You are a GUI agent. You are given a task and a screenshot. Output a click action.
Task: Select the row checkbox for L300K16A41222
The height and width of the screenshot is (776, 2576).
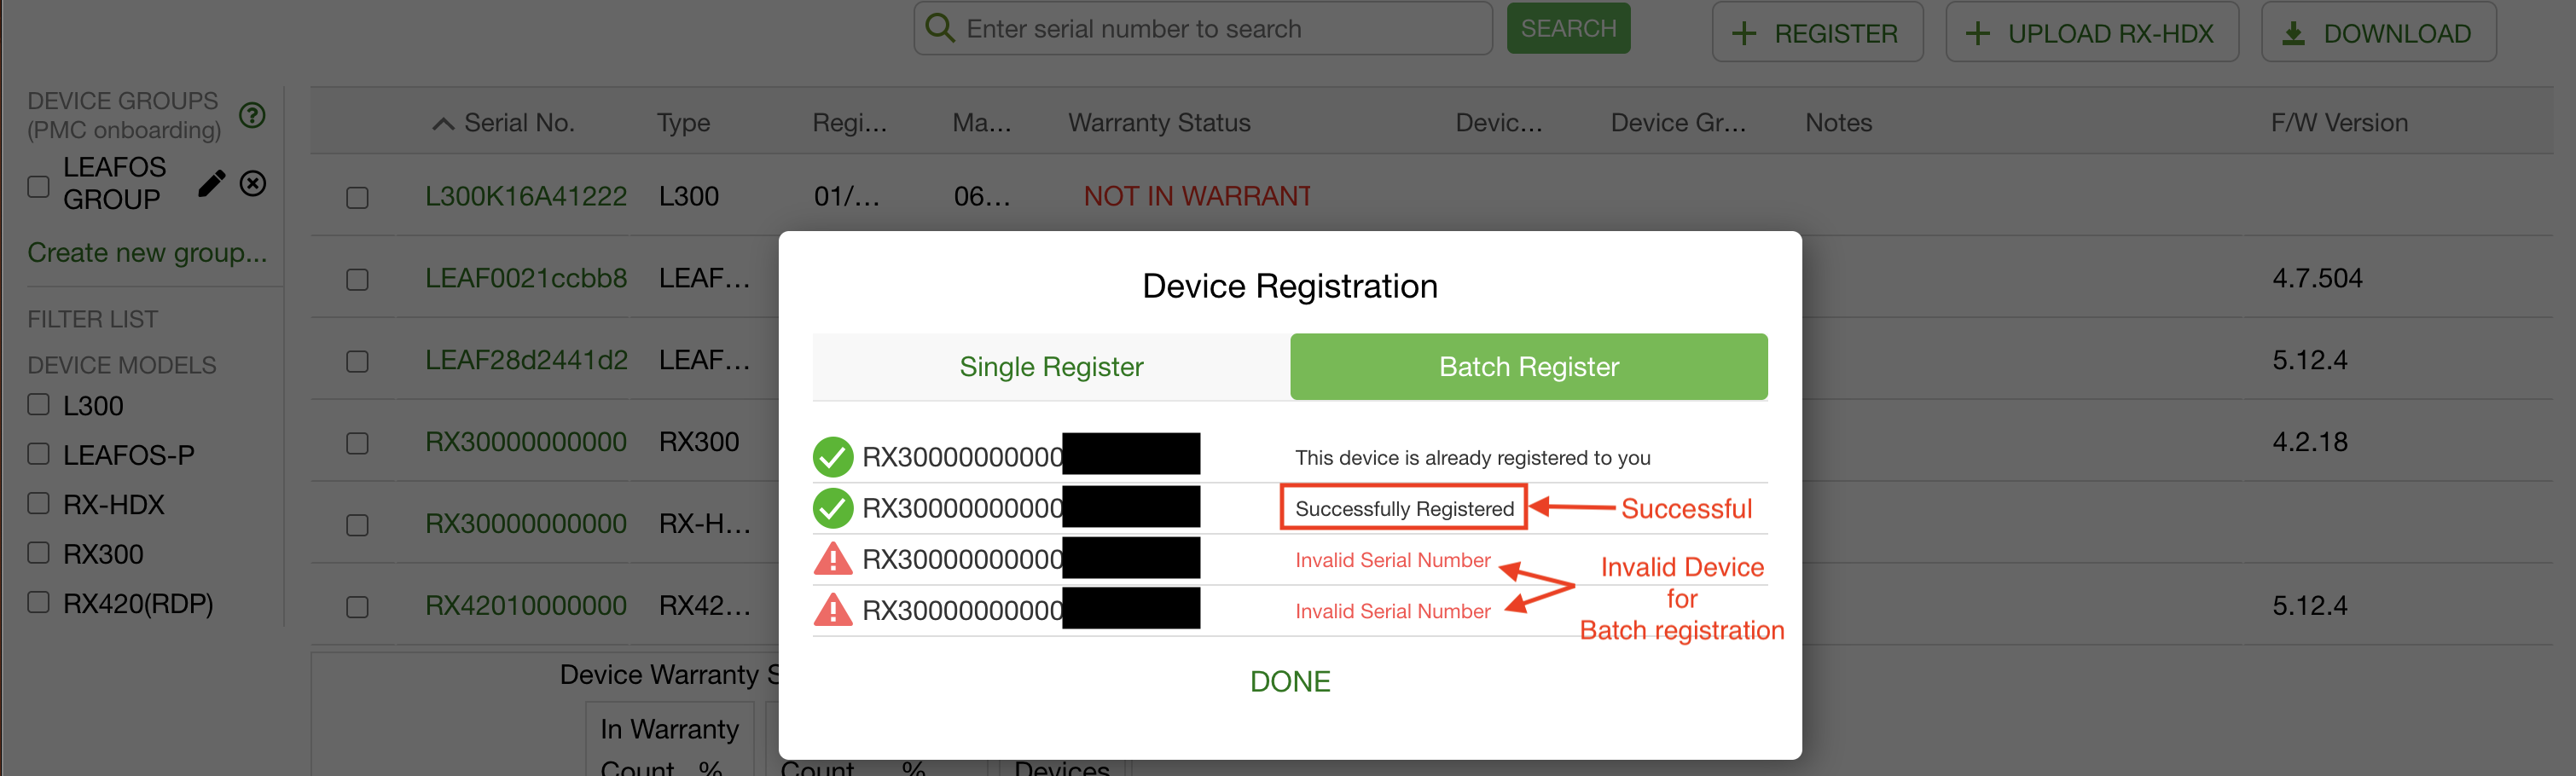pos(357,197)
